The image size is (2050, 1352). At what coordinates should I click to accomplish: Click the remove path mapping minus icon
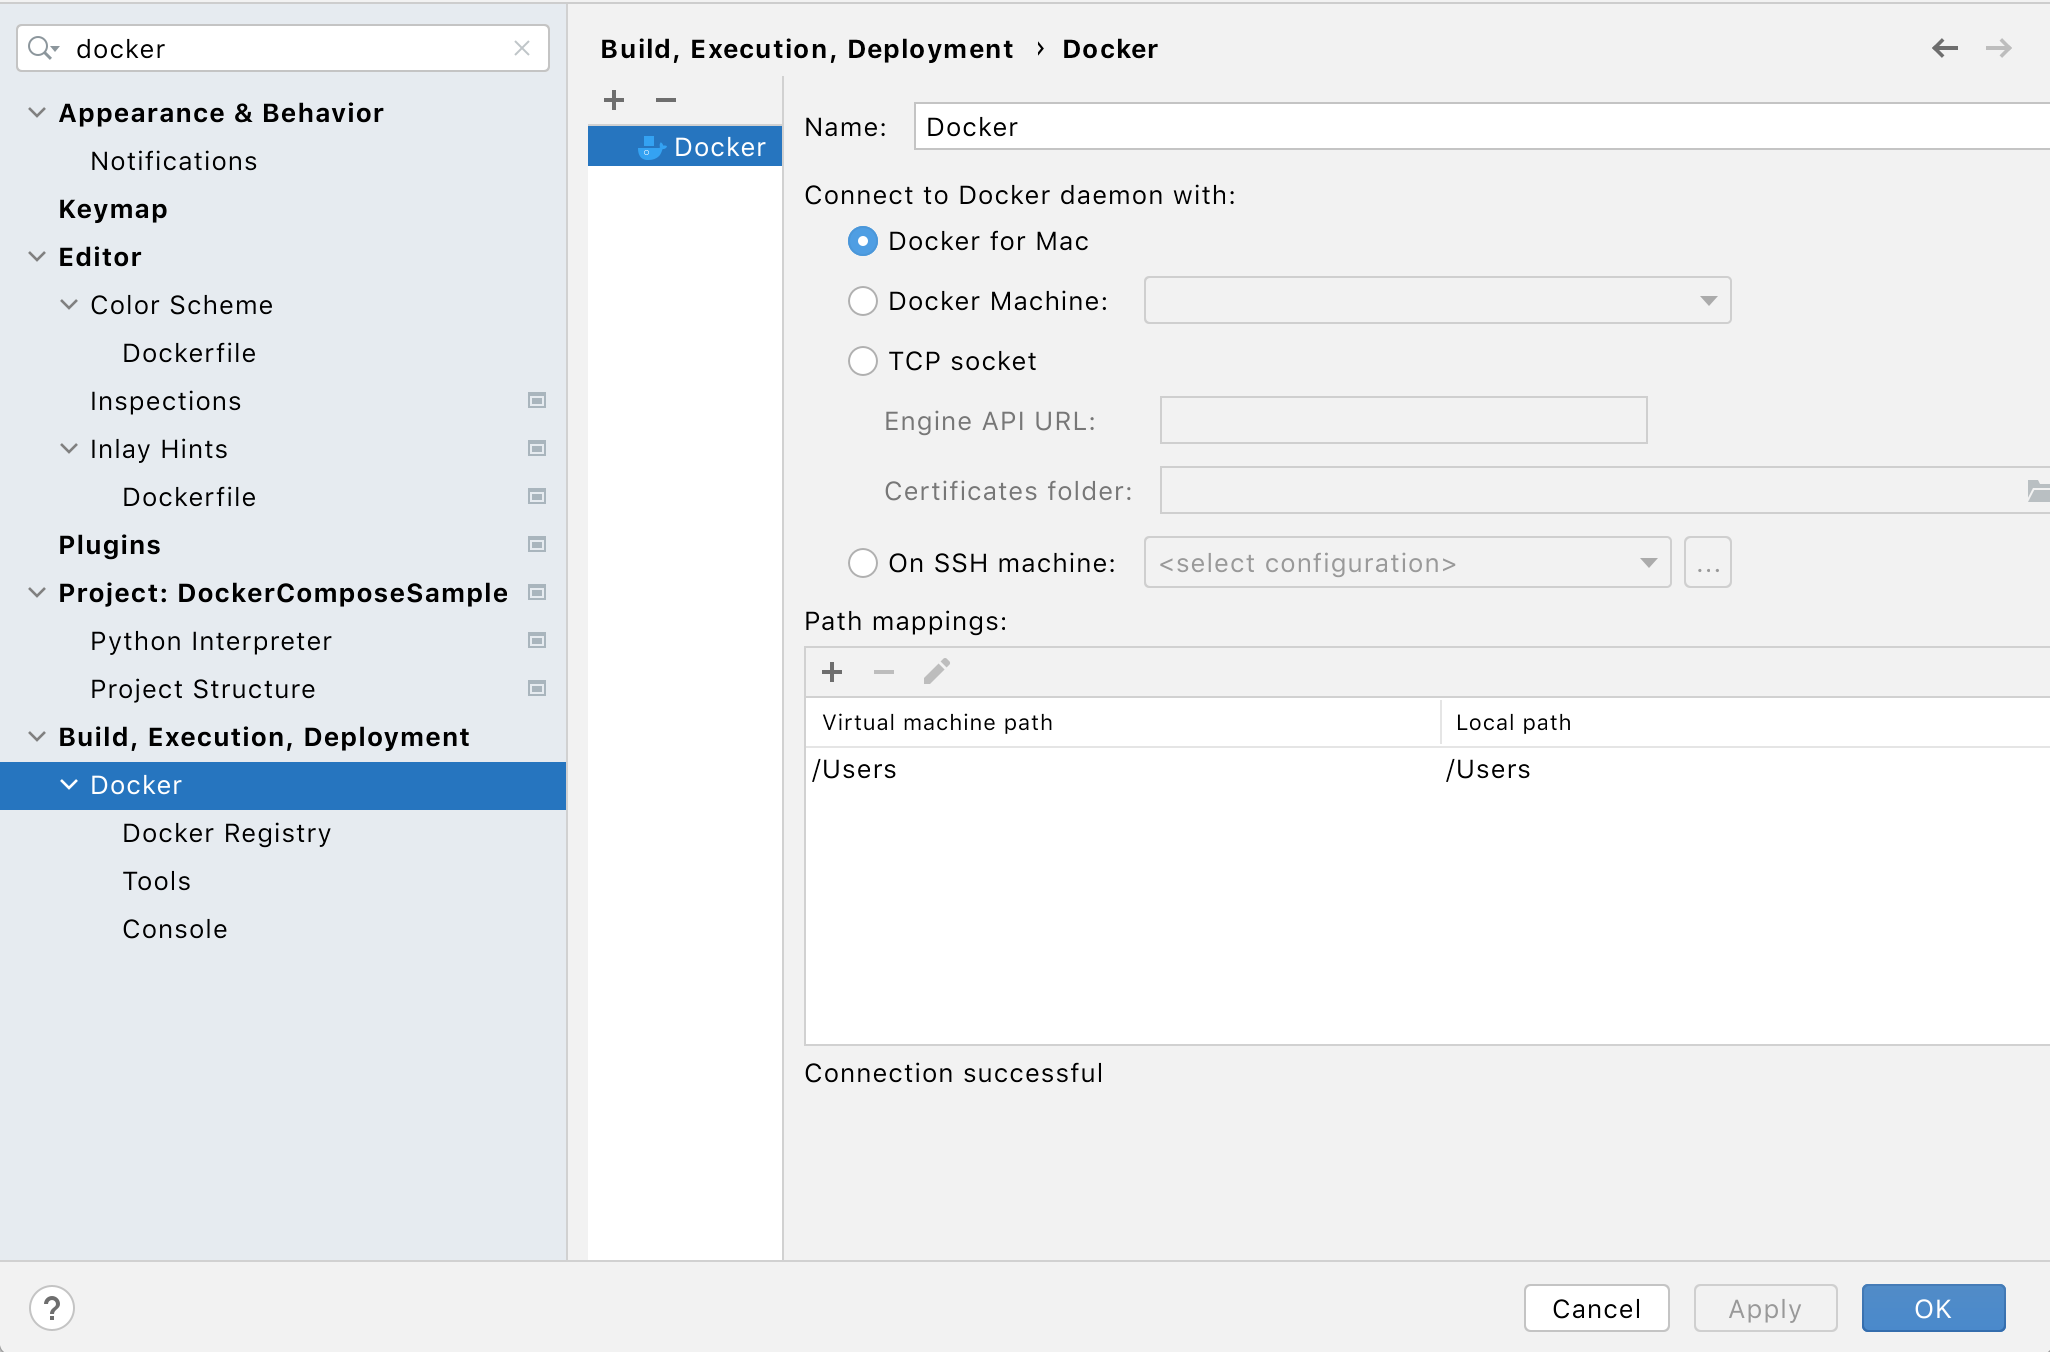(884, 670)
